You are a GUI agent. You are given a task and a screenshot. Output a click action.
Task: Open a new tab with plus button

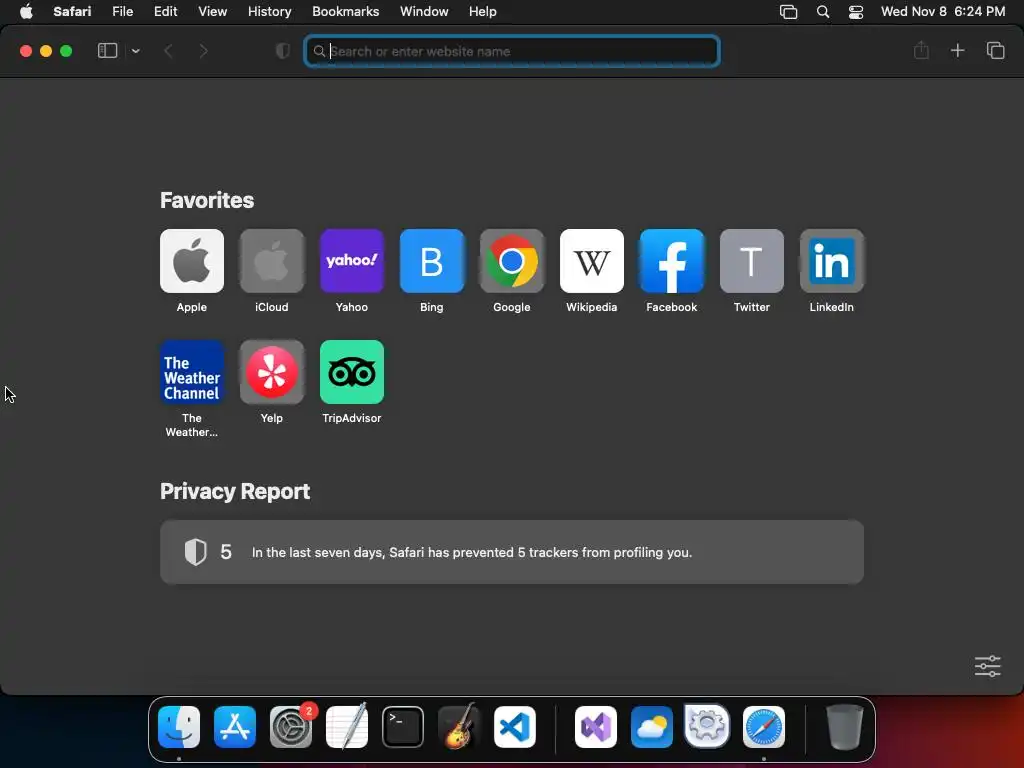coord(957,50)
